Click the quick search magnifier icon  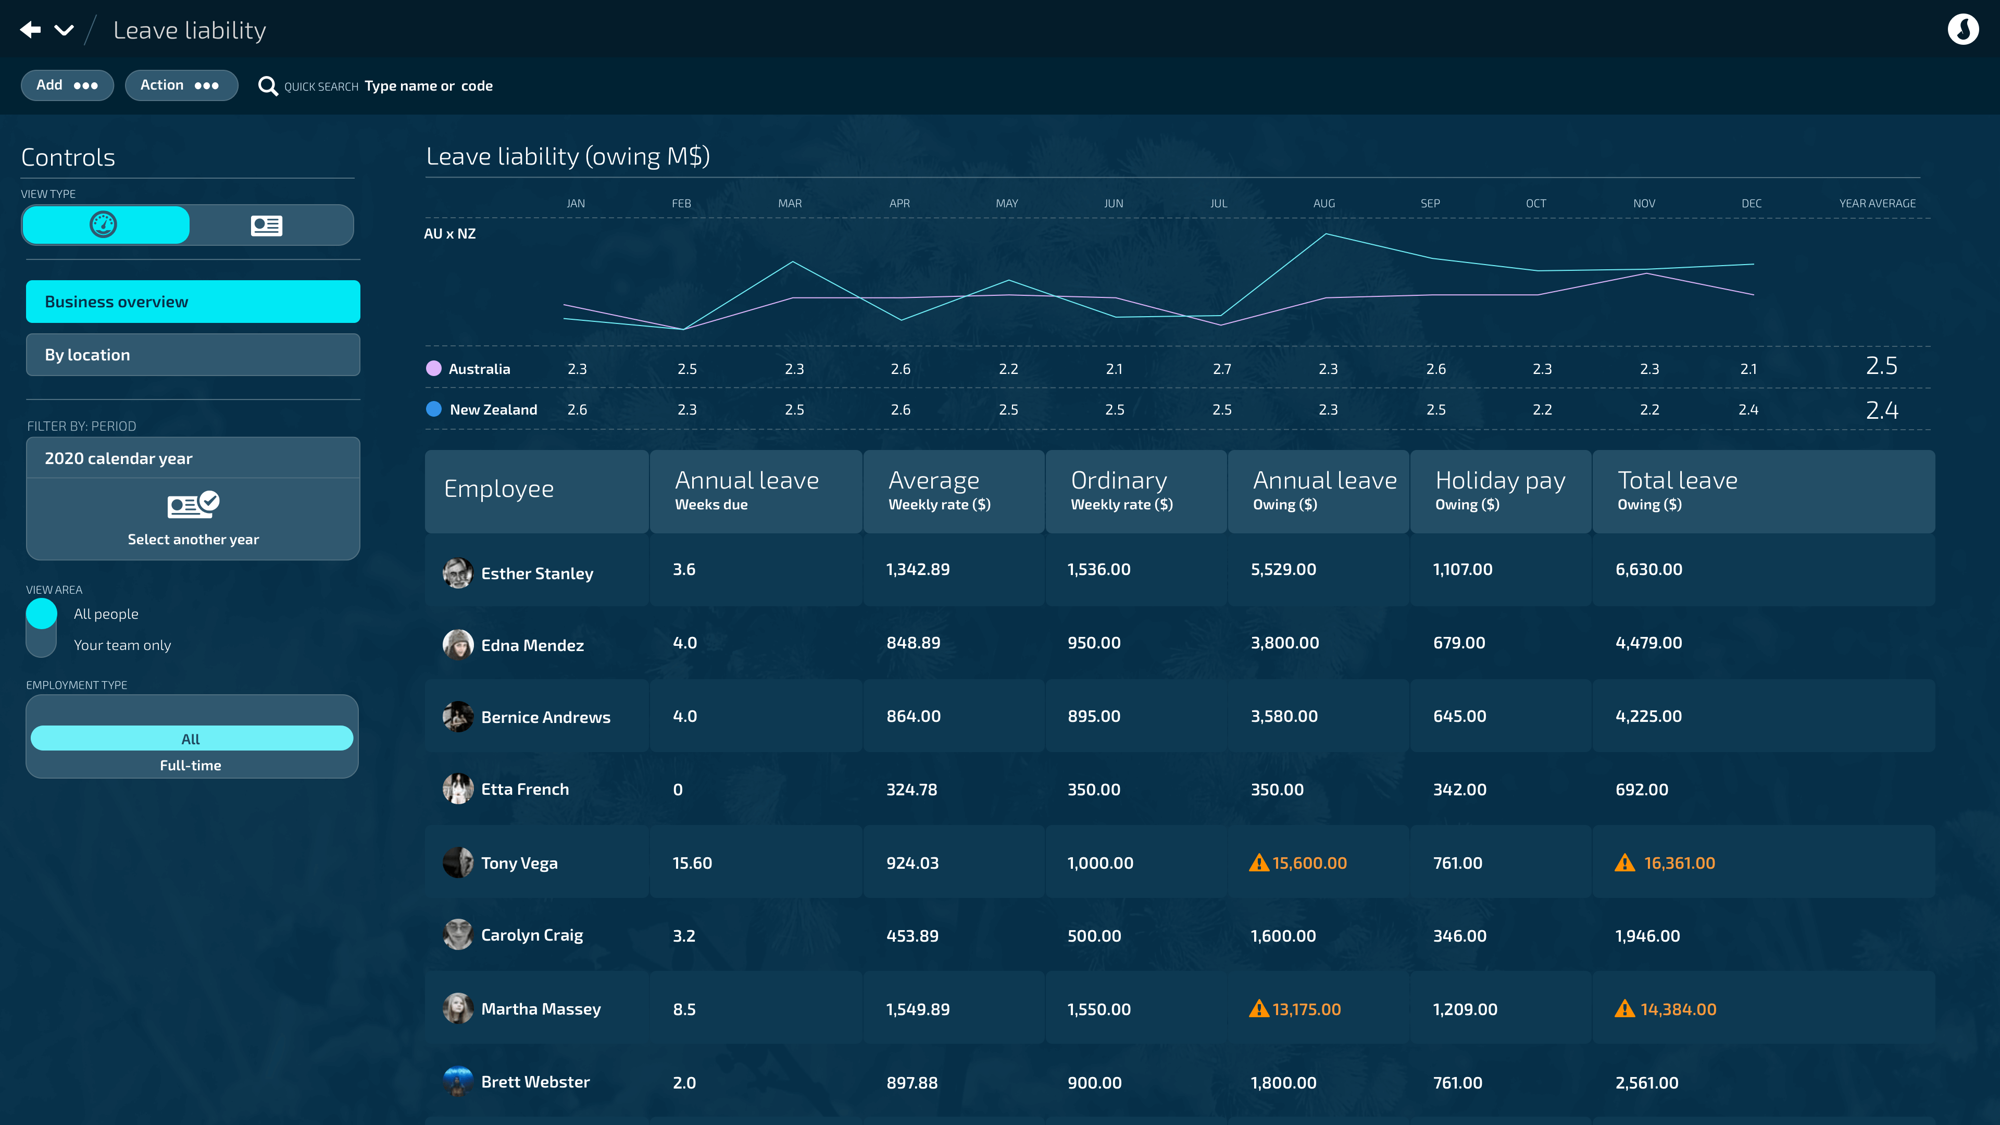(x=267, y=86)
